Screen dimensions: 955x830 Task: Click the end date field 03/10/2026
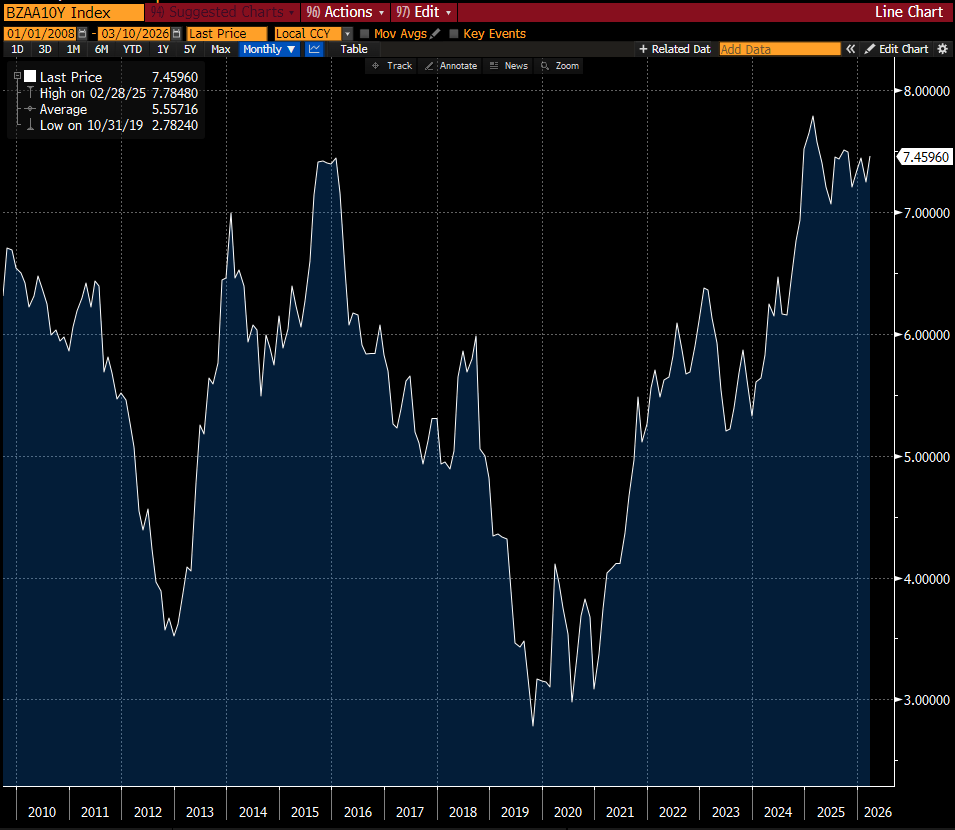pos(135,33)
